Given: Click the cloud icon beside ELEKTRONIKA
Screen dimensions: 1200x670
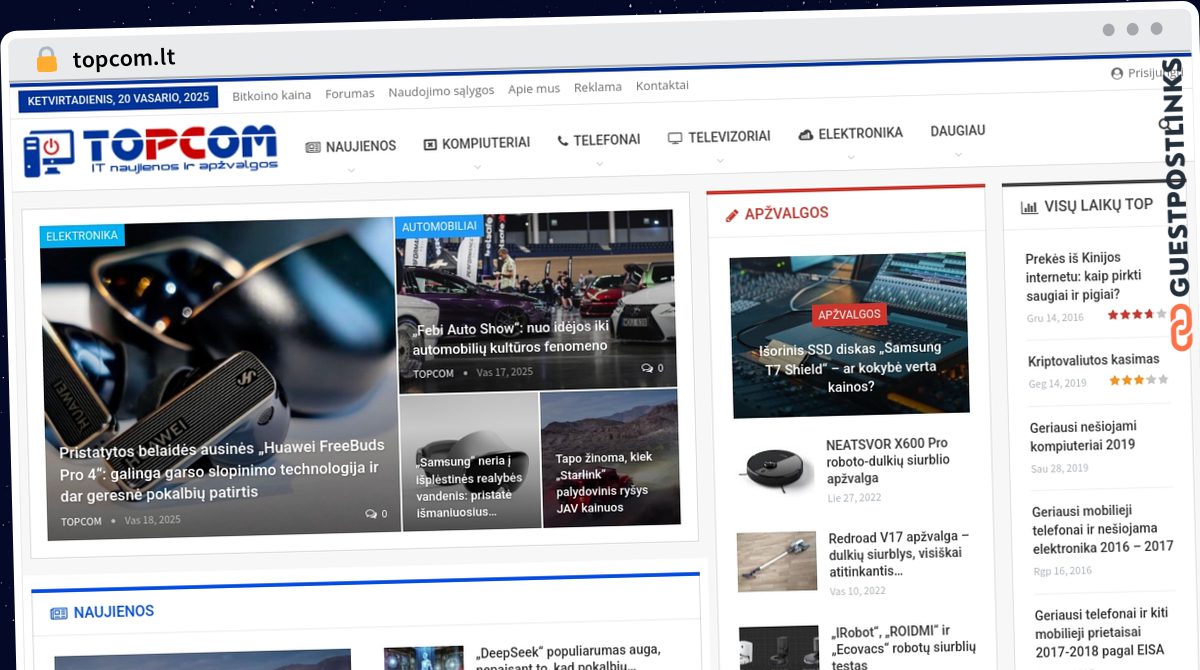Looking at the screenshot, I should point(806,134).
